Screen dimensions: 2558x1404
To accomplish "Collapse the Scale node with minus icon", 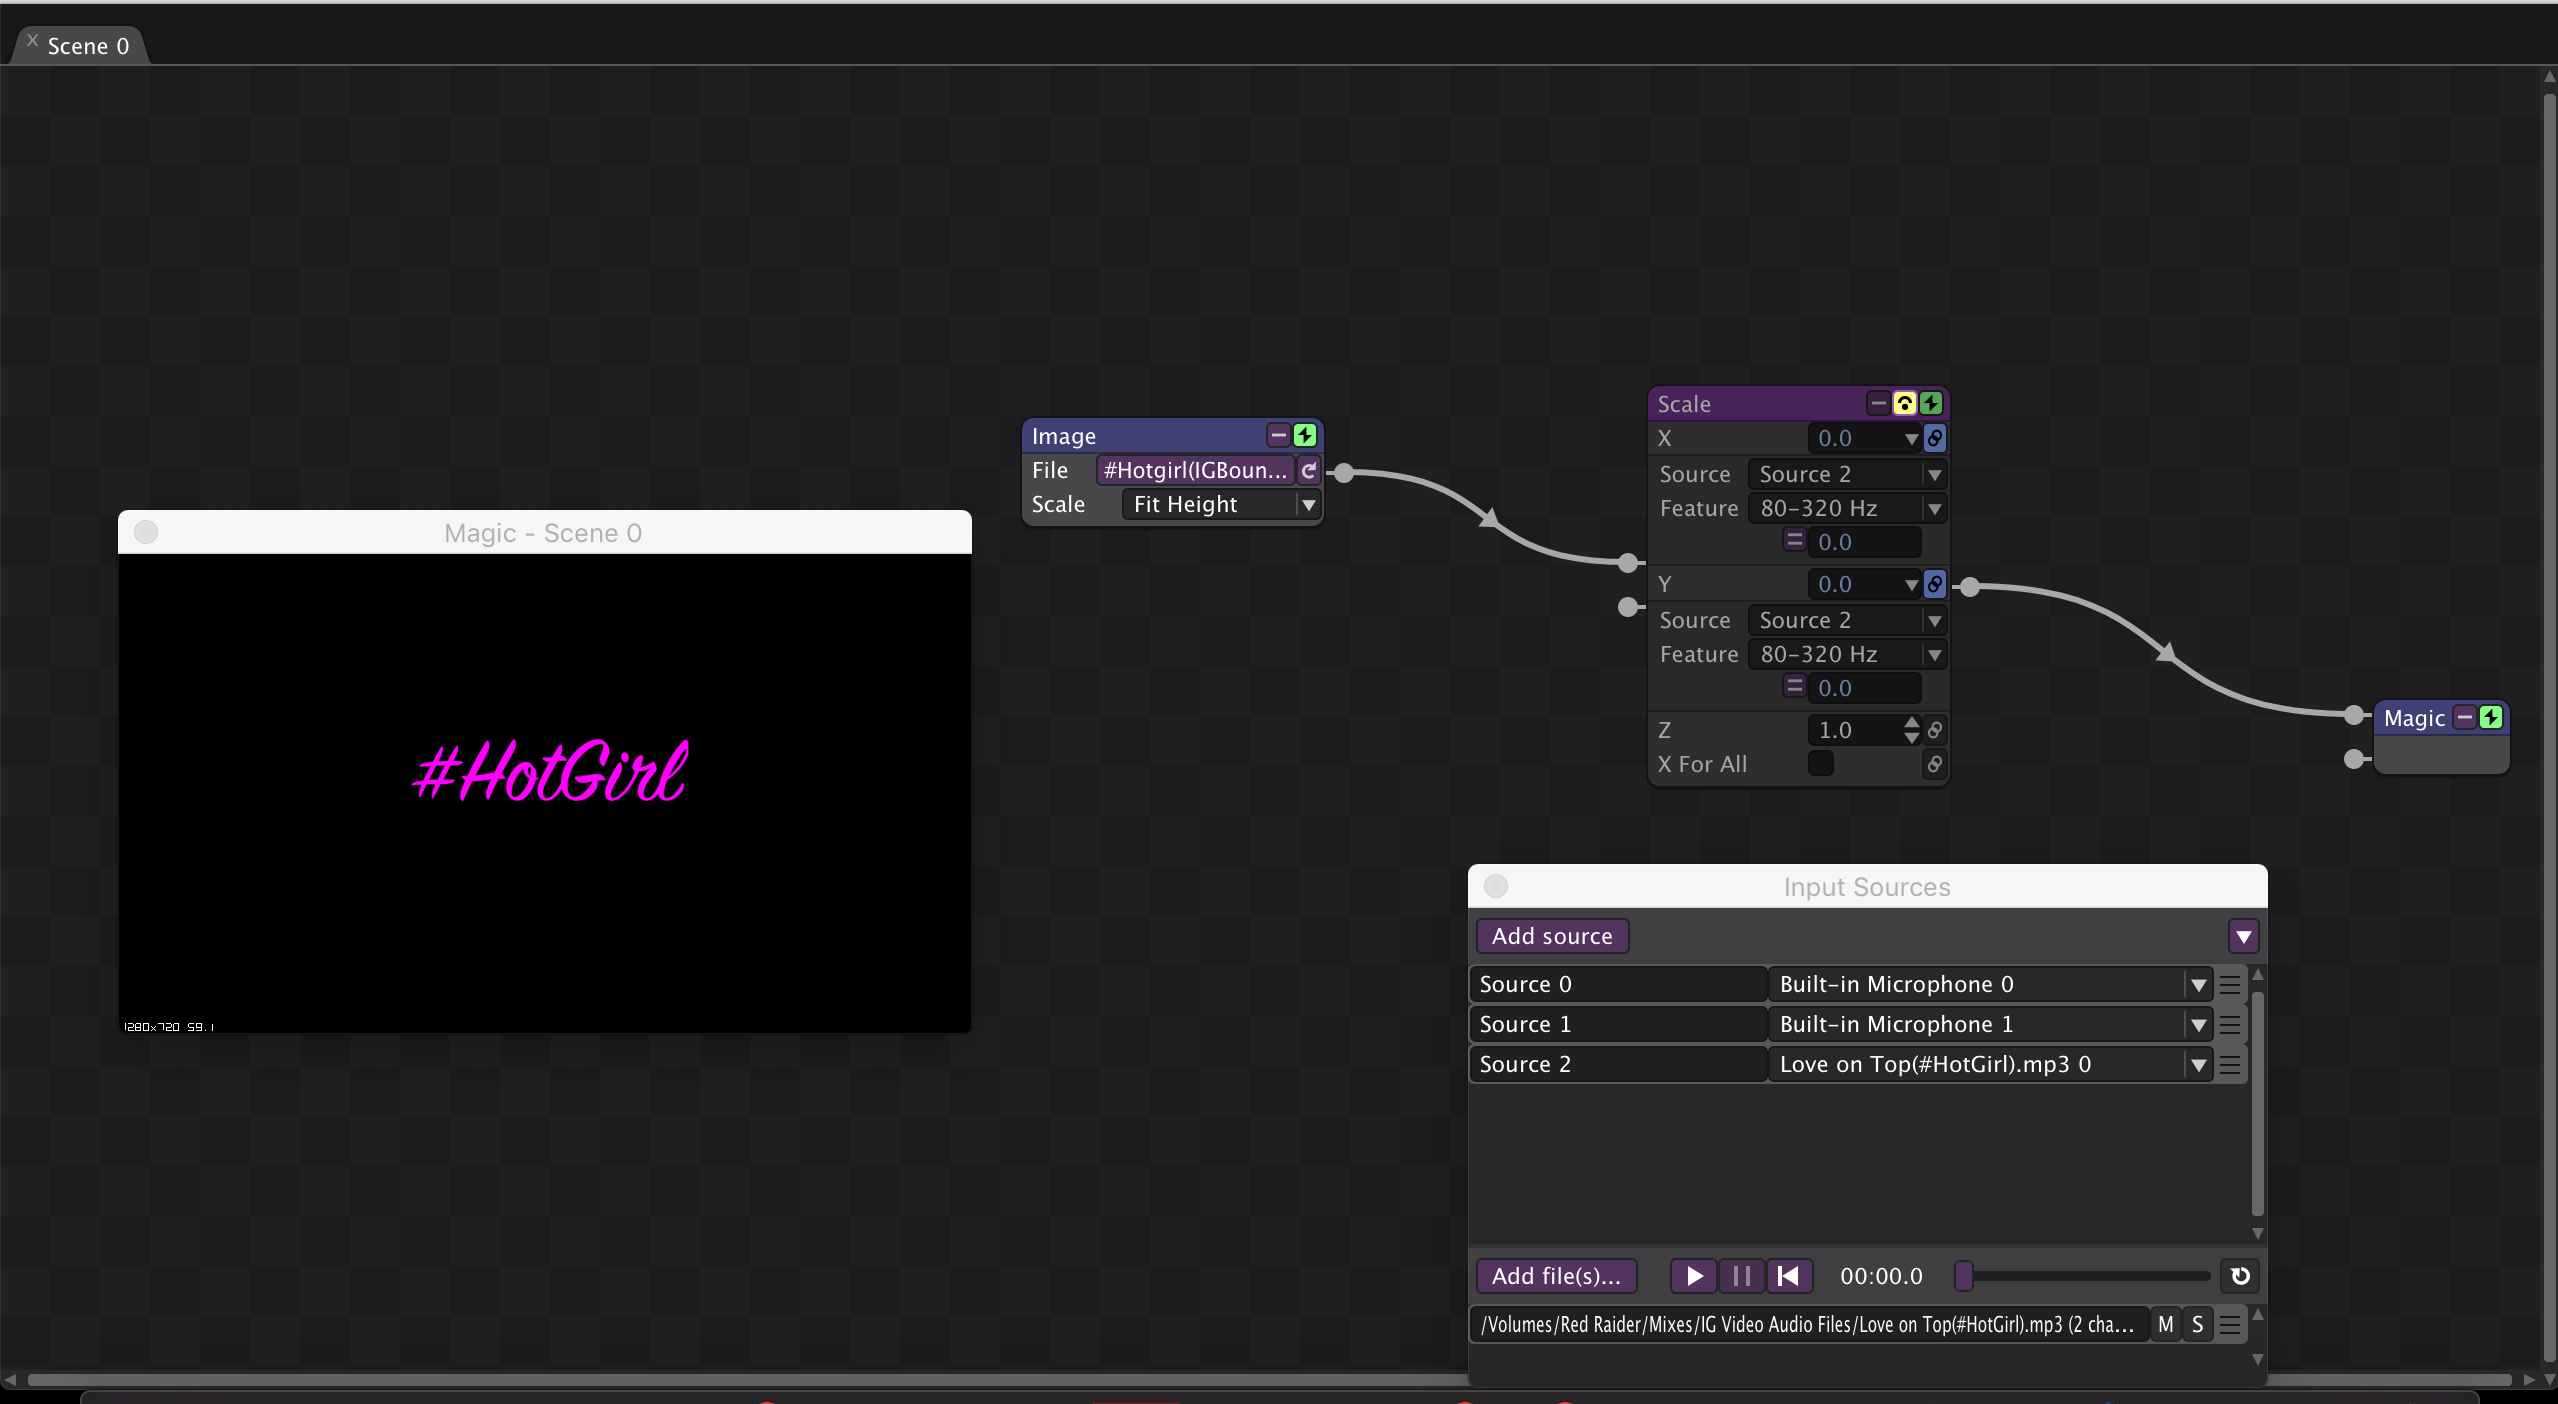I will click(1878, 404).
